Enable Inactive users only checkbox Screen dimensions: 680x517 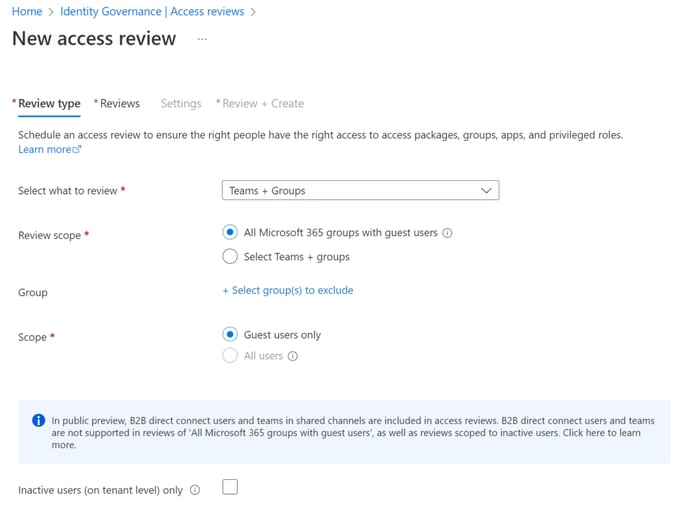(x=230, y=487)
